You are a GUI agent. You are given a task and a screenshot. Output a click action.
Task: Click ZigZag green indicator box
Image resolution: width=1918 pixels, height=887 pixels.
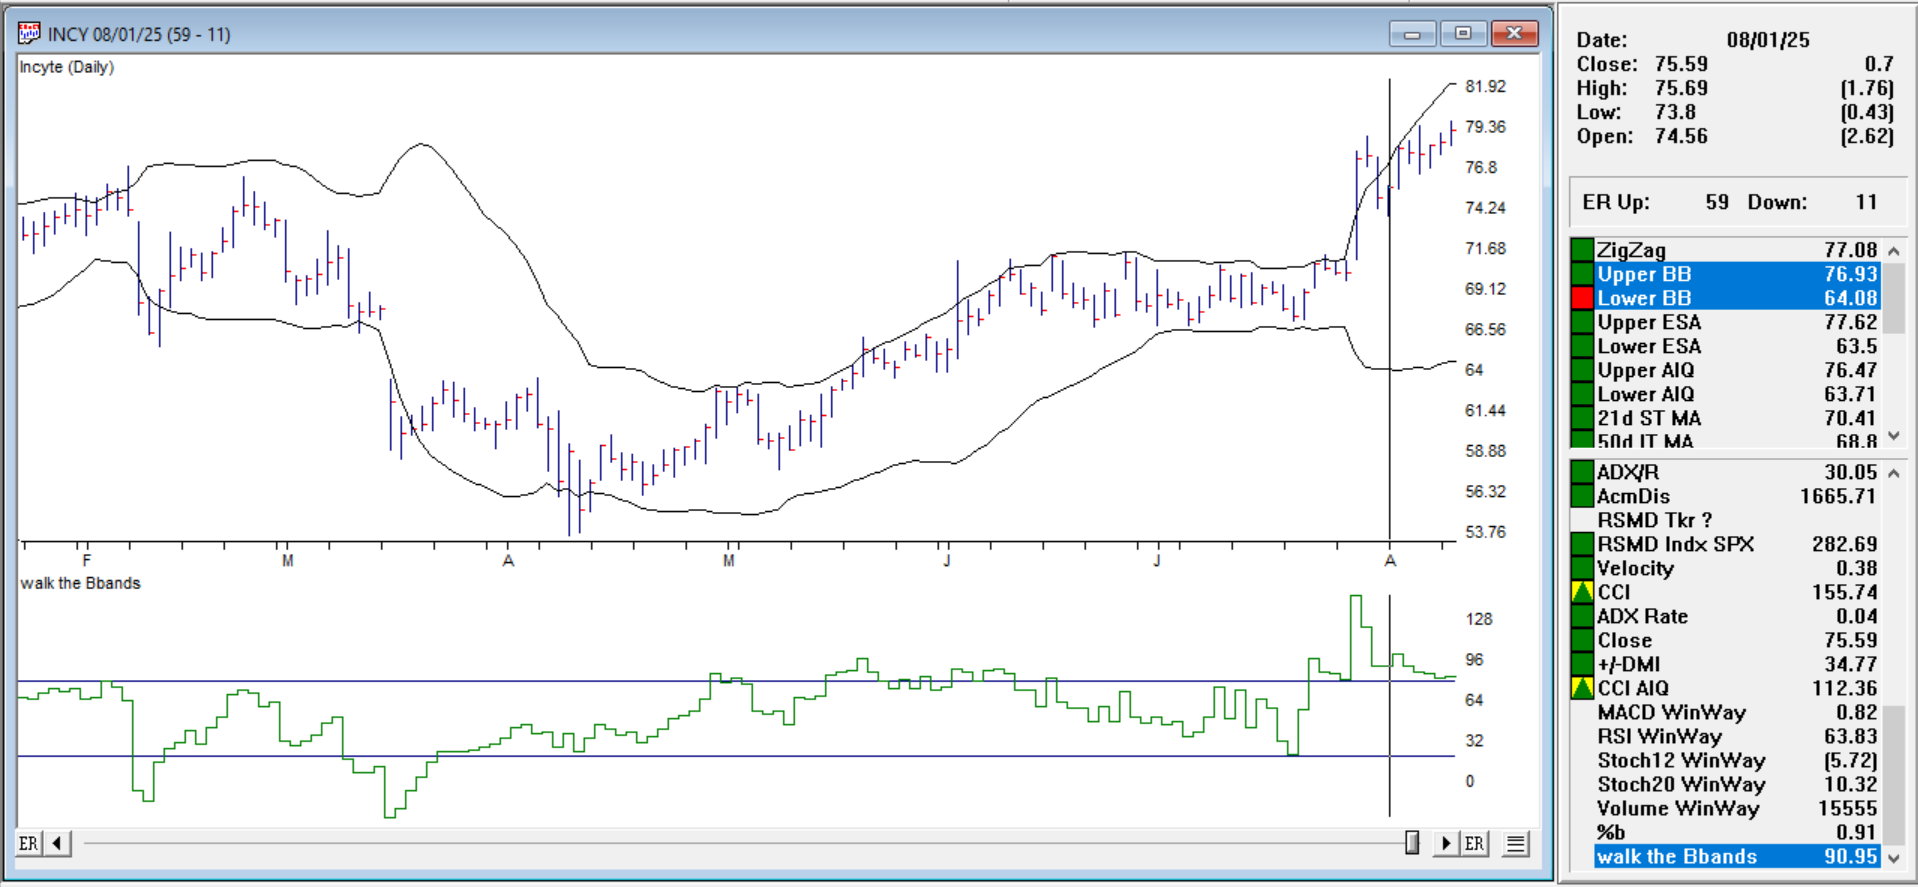pos(1582,250)
